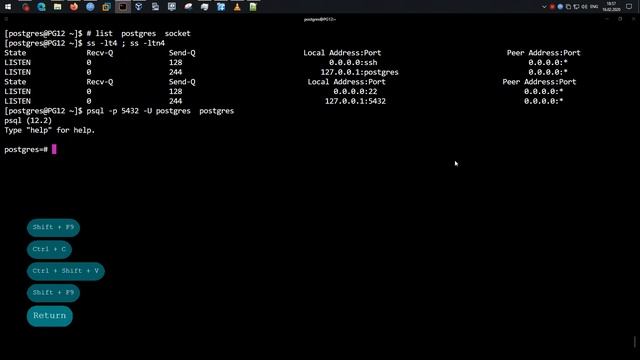Click the terminal scrollbar thumb
This screenshot has height=360, width=640.
(x=635, y=342)
